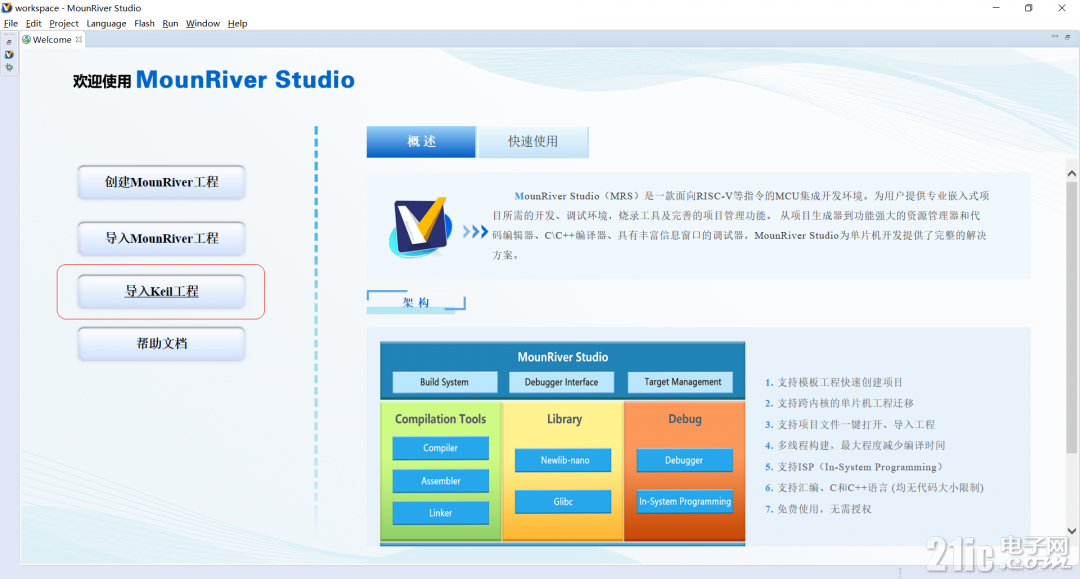The height and width of the screenshot is (579, 1080).
Task: Minimize the Welcome view panel
Action: coord(1055,36)
